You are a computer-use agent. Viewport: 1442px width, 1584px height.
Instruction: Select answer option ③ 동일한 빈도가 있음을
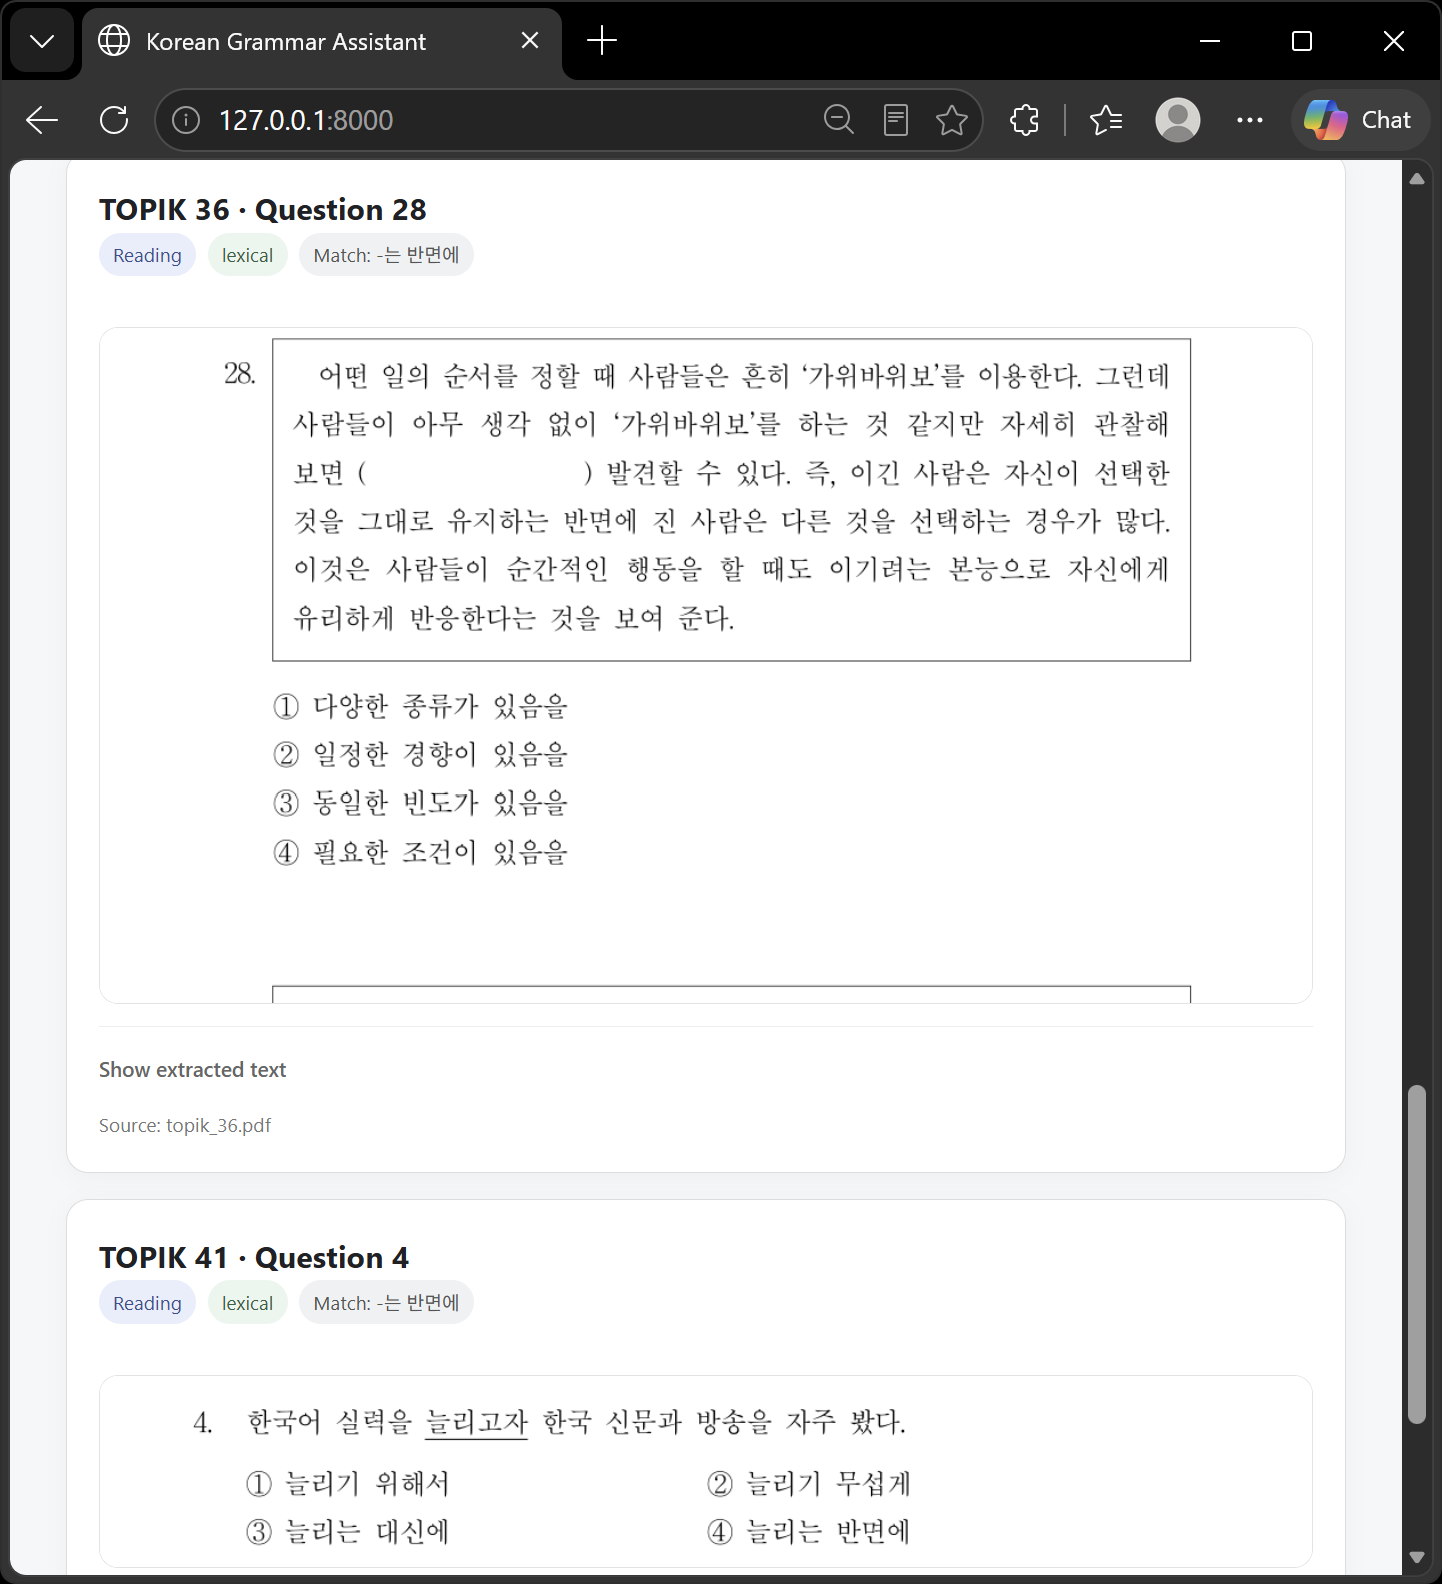coord(420,803)
